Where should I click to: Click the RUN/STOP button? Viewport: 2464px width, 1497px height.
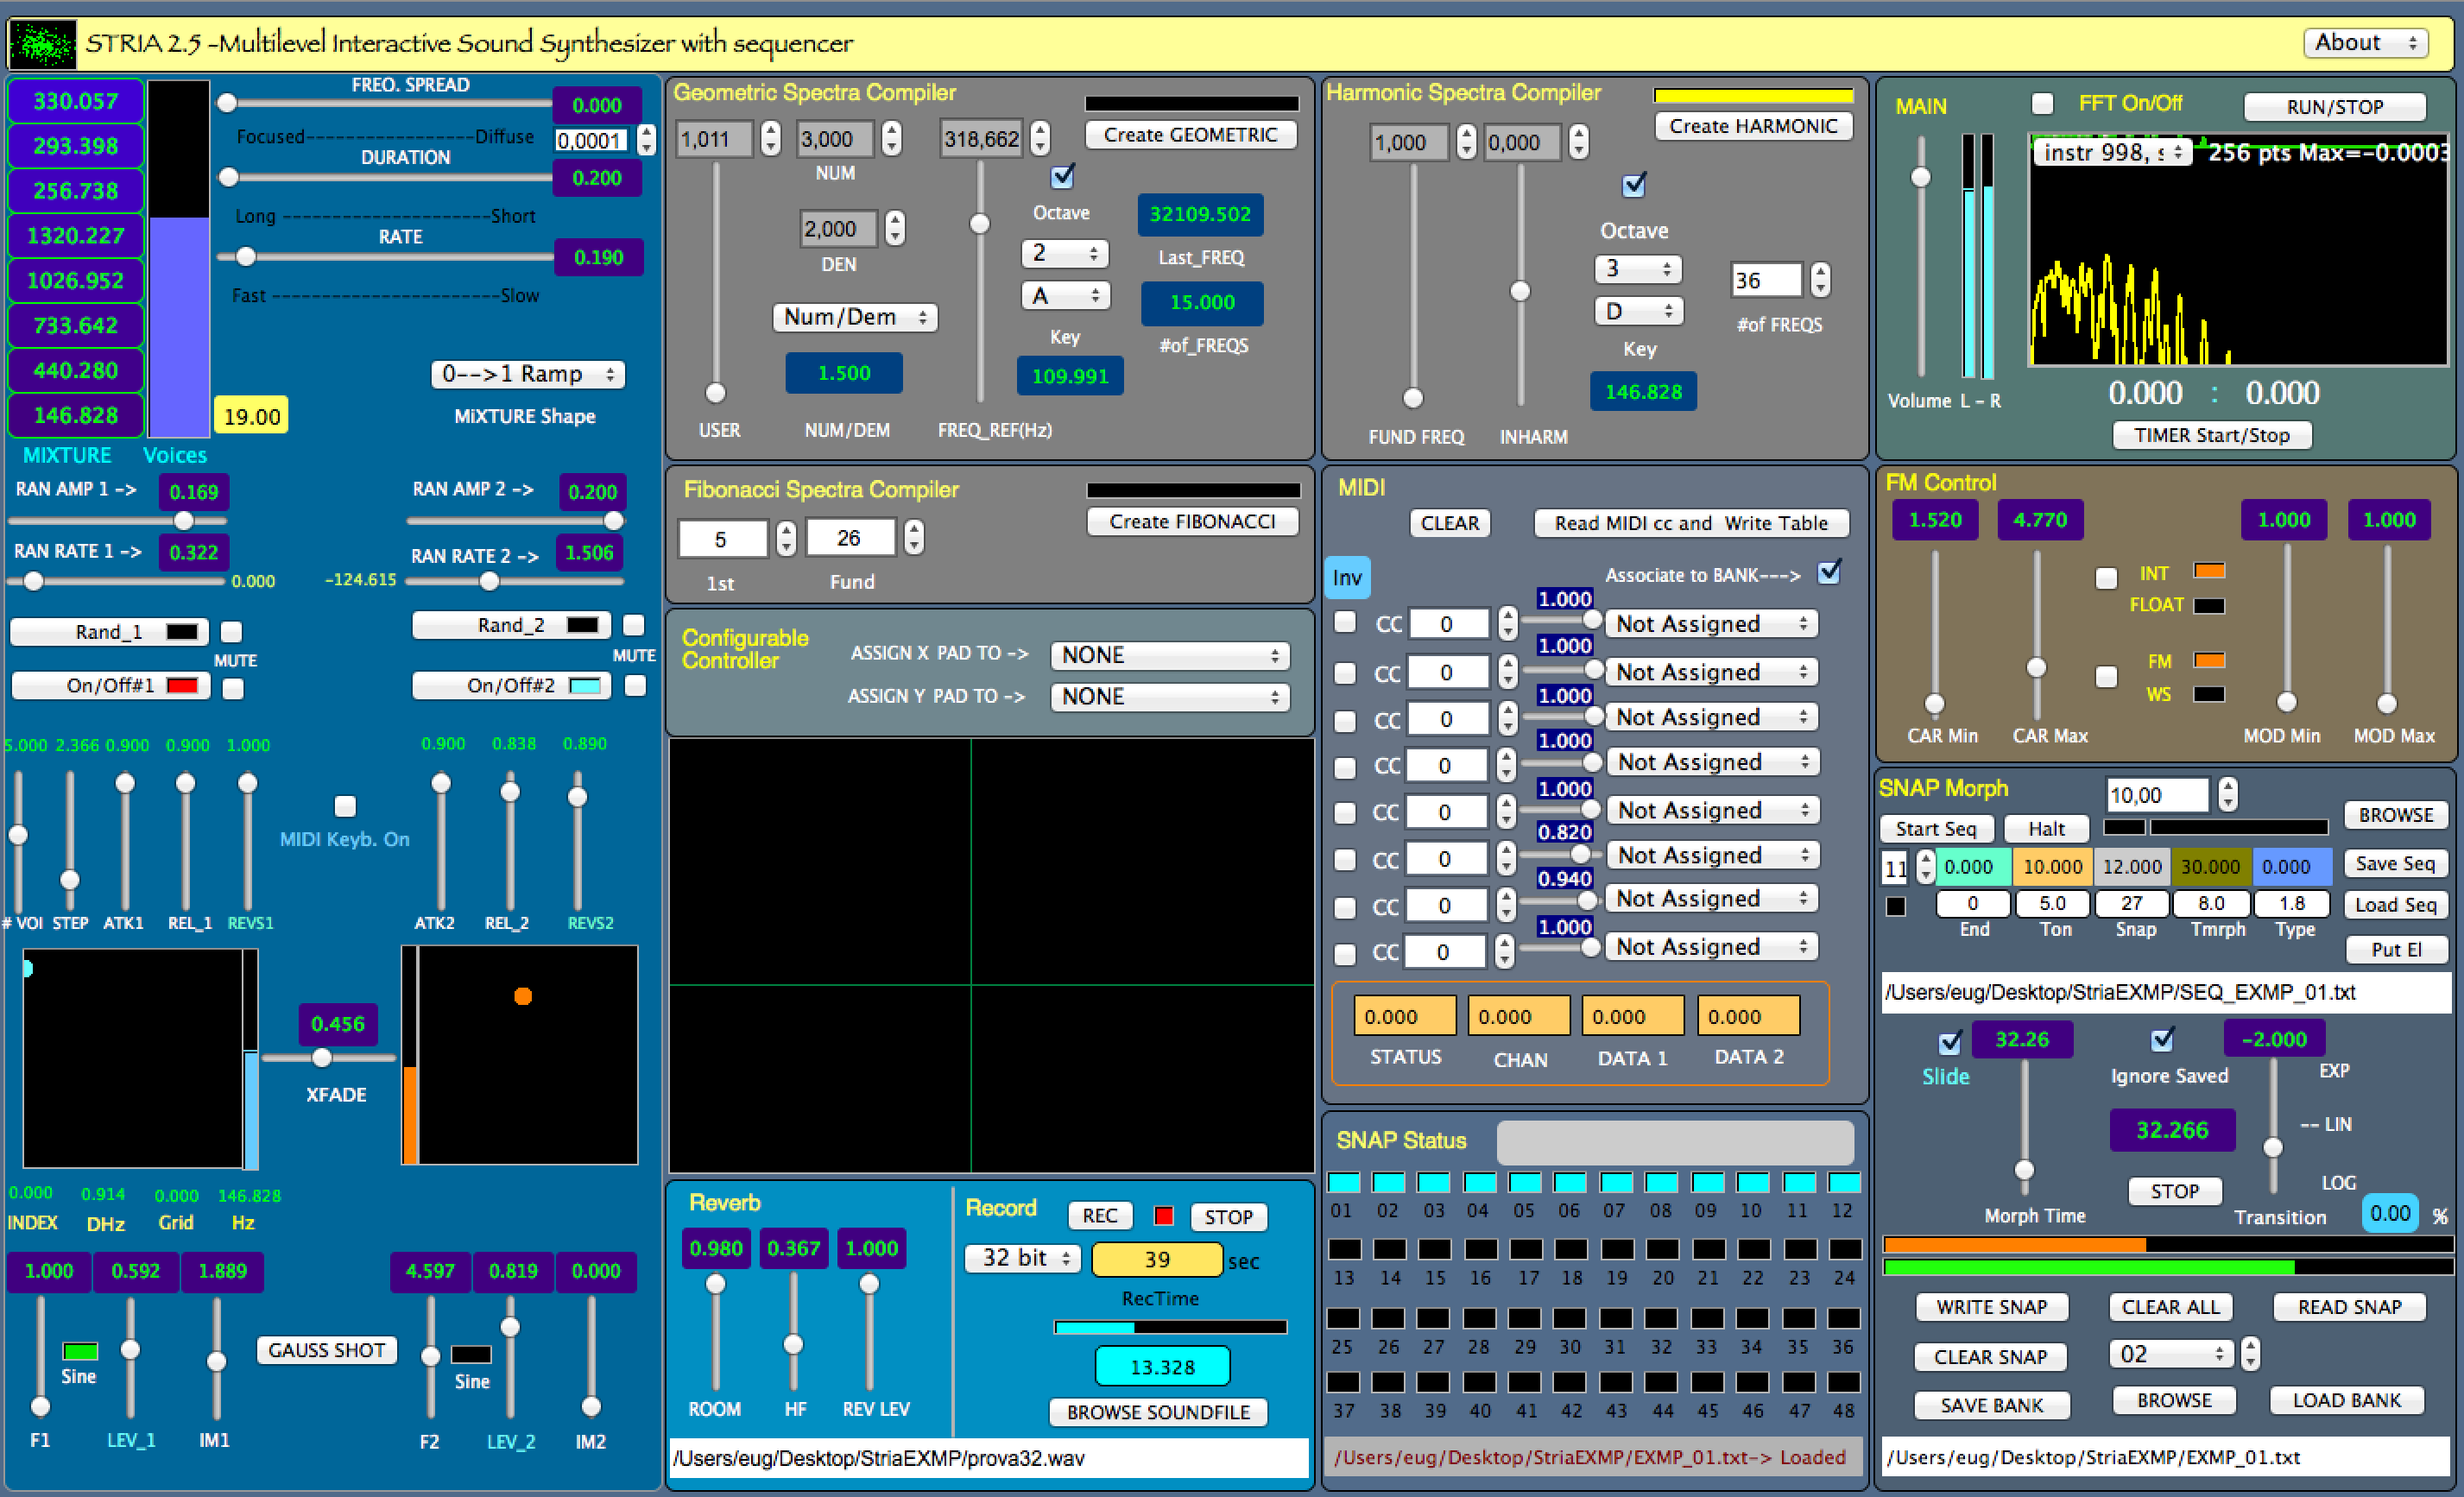pyautogui.click(x=2334, y=106)
